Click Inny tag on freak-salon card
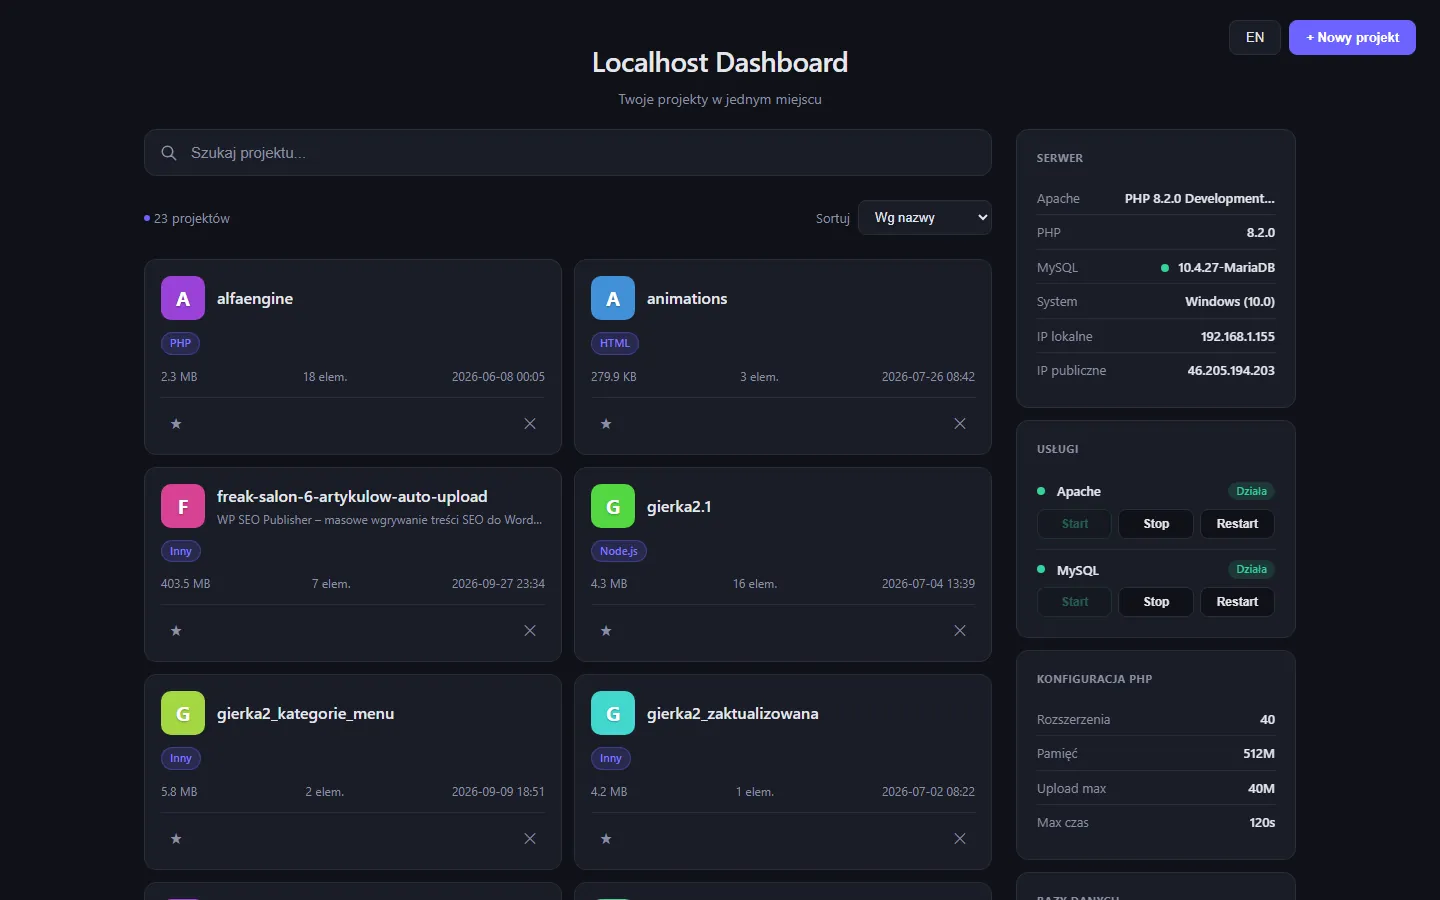The image size is (1440, 900). (x=181, y=551)
